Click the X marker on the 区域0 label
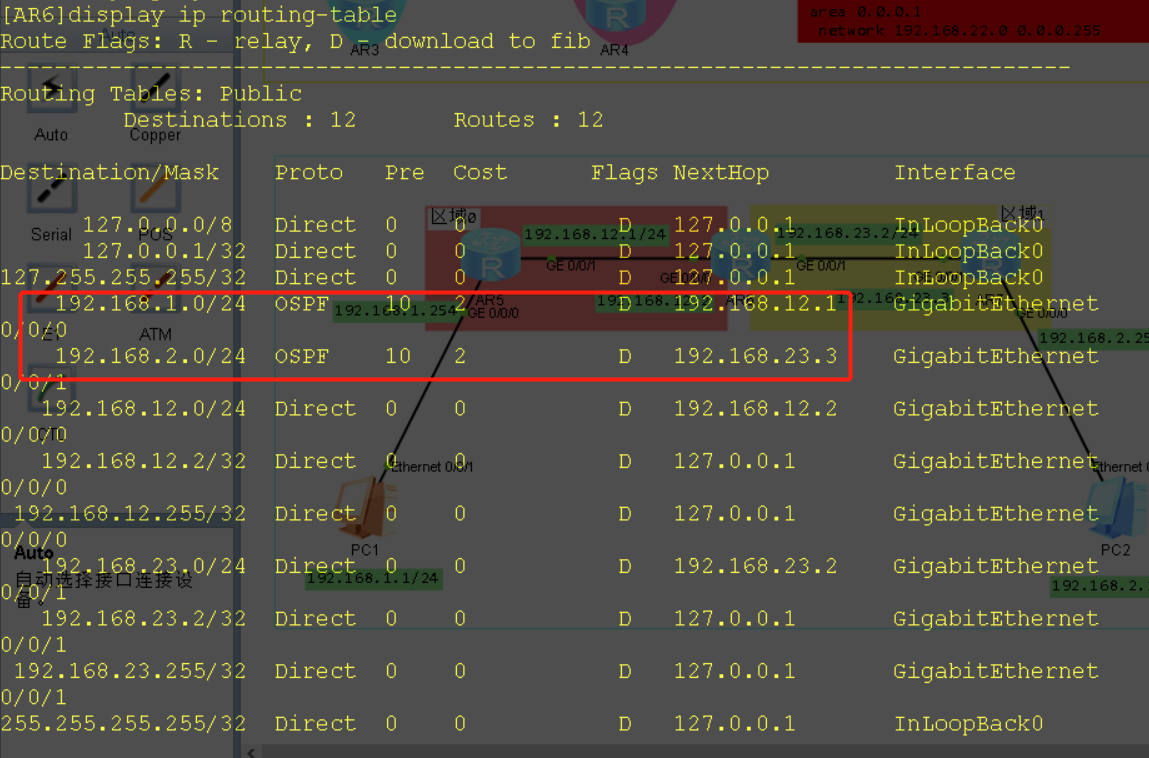Viewport: 1149px width, 758px height. 440,216
